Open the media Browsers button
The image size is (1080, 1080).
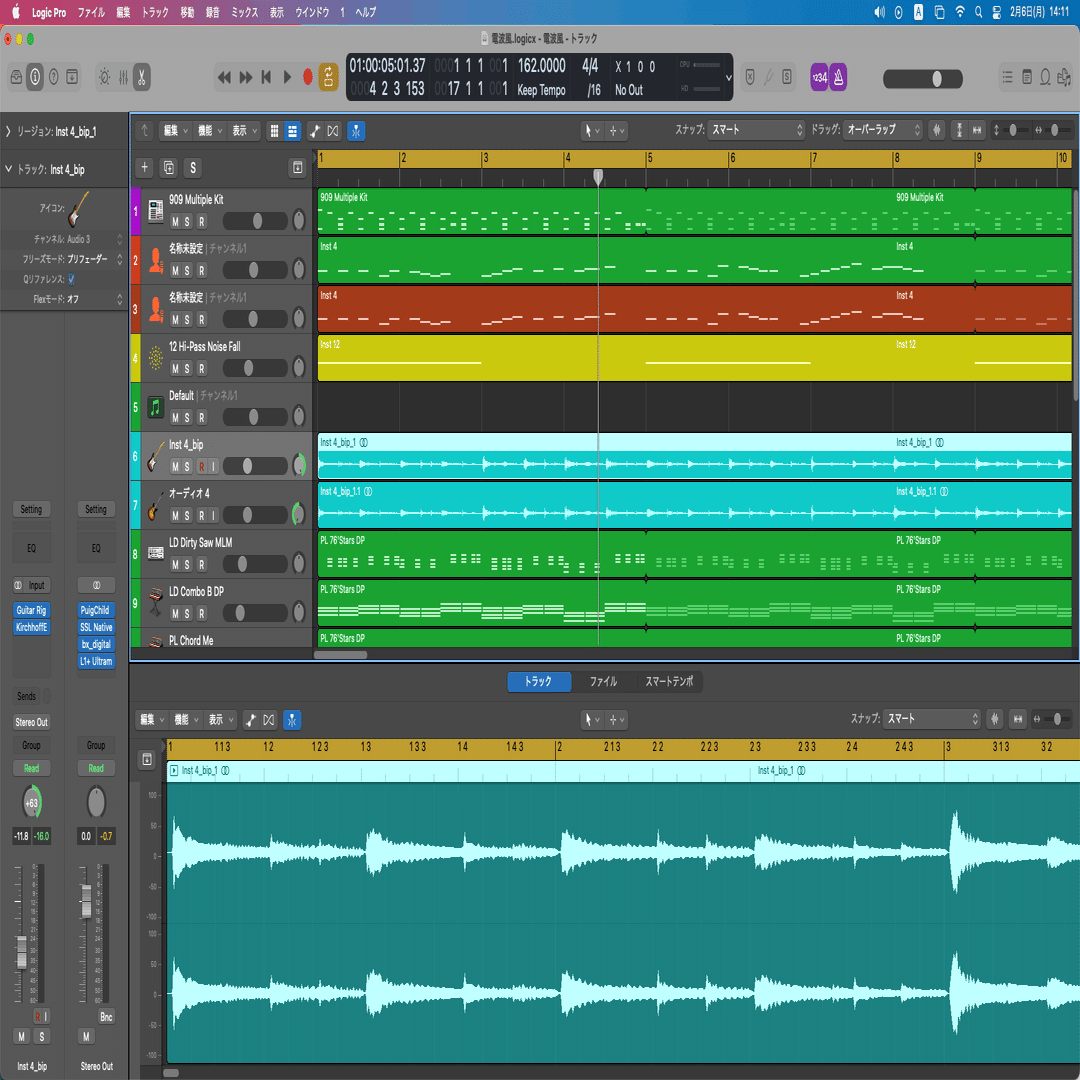click(x=1064, y=77)
